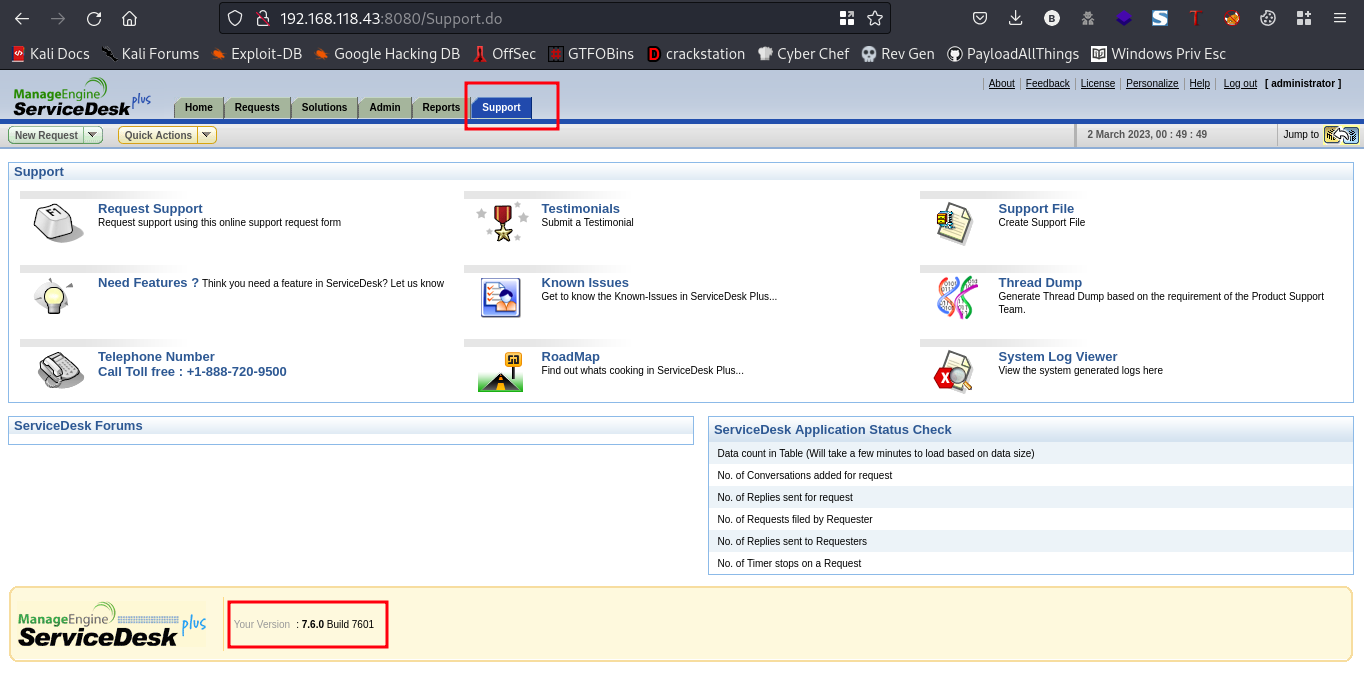Open the RoadMap link
The height and width of the screenshot is (693, 1364).
(x=570, y=357)
